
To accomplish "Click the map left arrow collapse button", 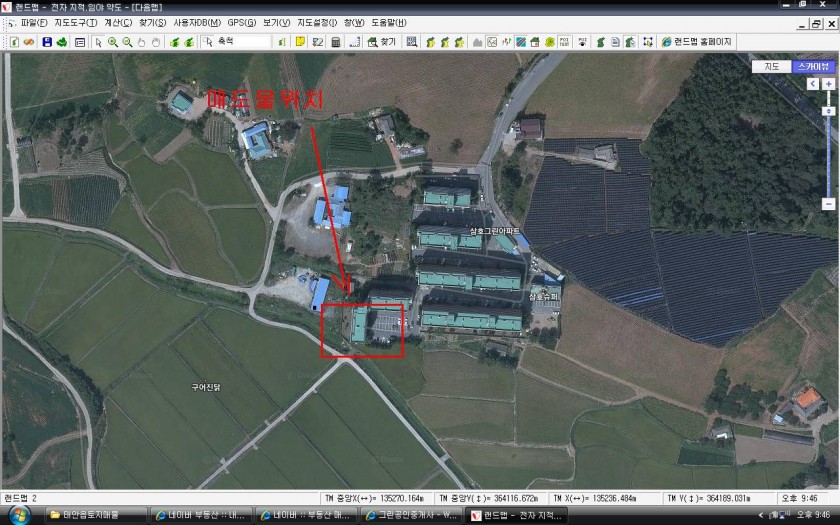I will (813, 84).
